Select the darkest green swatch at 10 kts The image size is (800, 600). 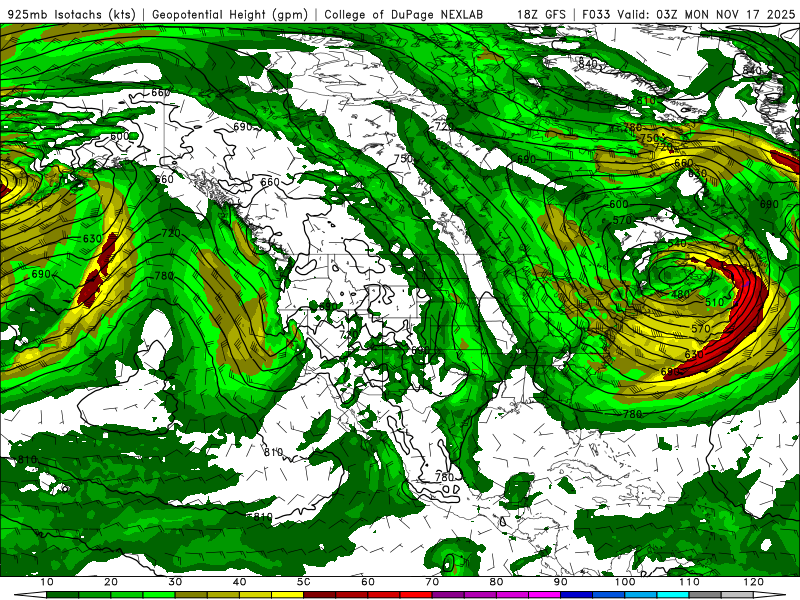(x=62, y=594)
